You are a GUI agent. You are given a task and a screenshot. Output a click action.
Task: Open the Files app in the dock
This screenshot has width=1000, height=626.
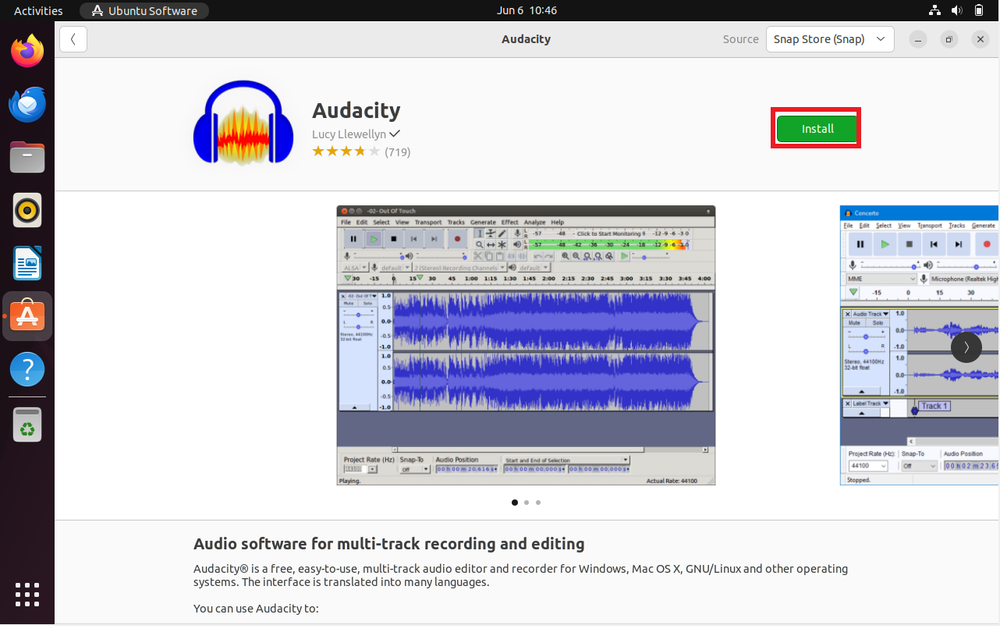[x=27, y=157]
